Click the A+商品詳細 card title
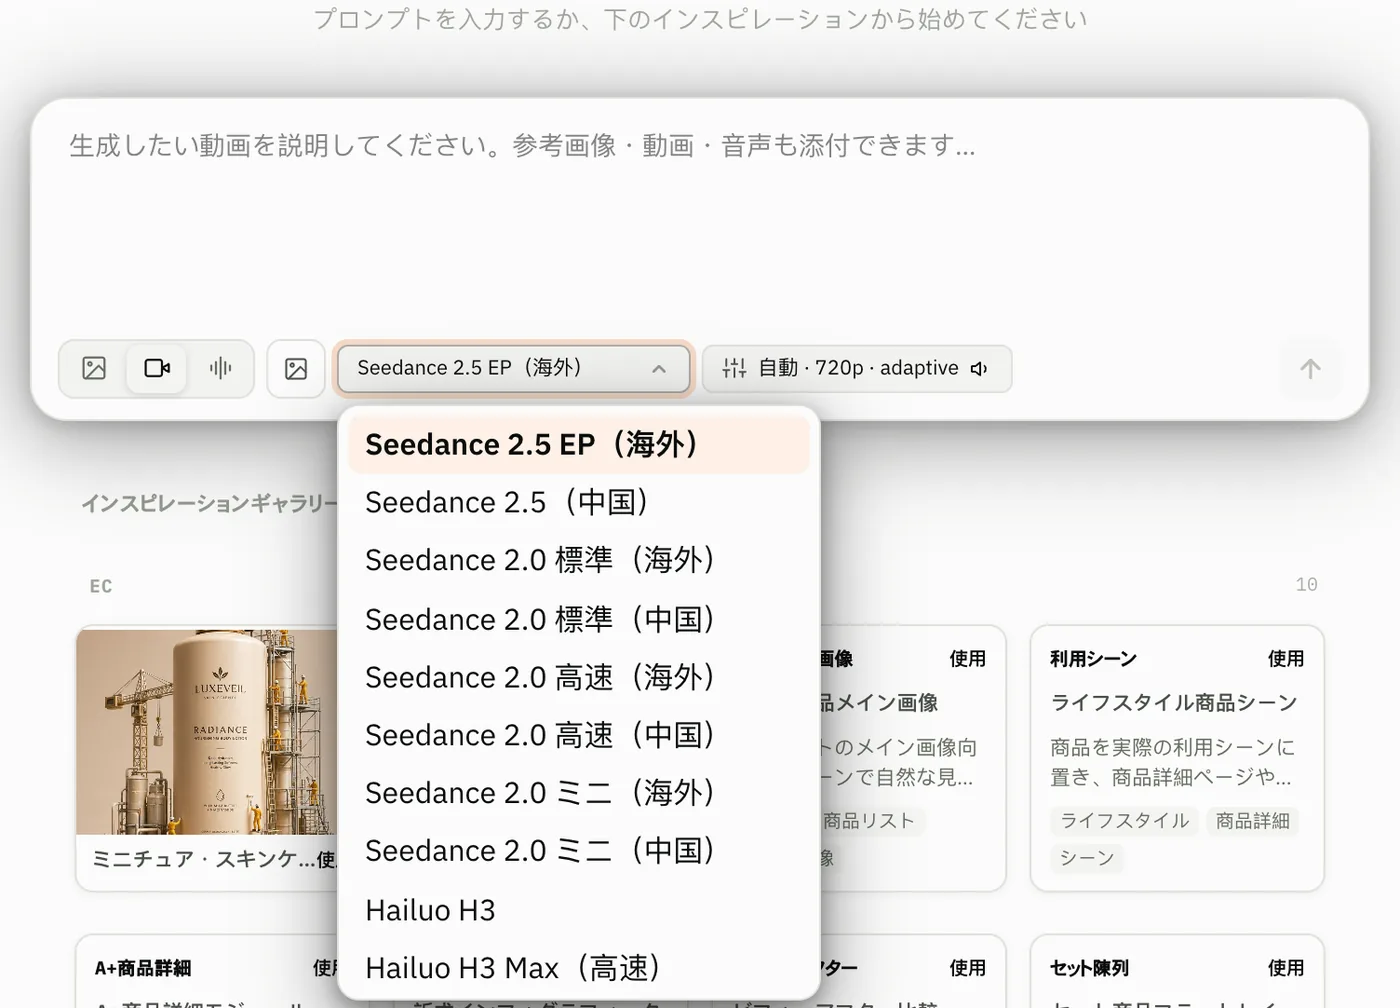1400x1008 pixels. pos(143,968)
